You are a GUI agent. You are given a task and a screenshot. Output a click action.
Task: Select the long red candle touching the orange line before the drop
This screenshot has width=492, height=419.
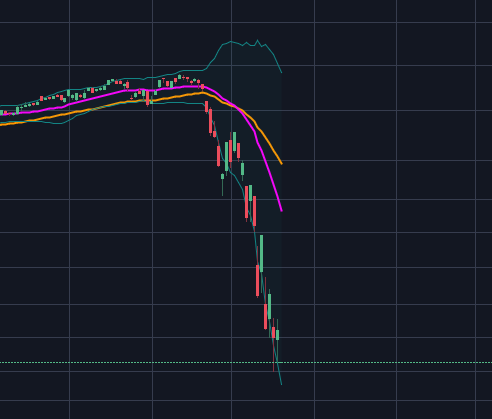[147, 98]
